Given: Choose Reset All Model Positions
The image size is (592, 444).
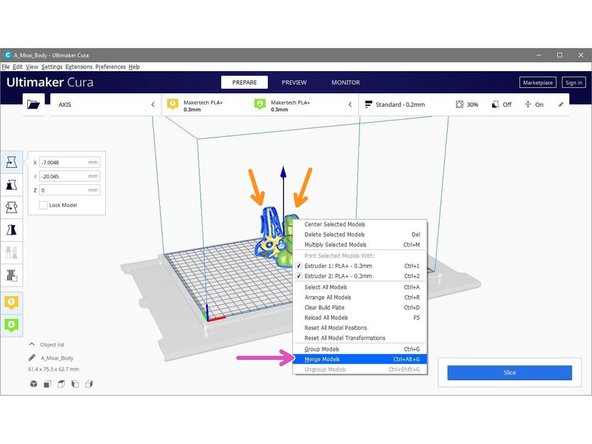Looking at the screenshot, I should 360,328.
